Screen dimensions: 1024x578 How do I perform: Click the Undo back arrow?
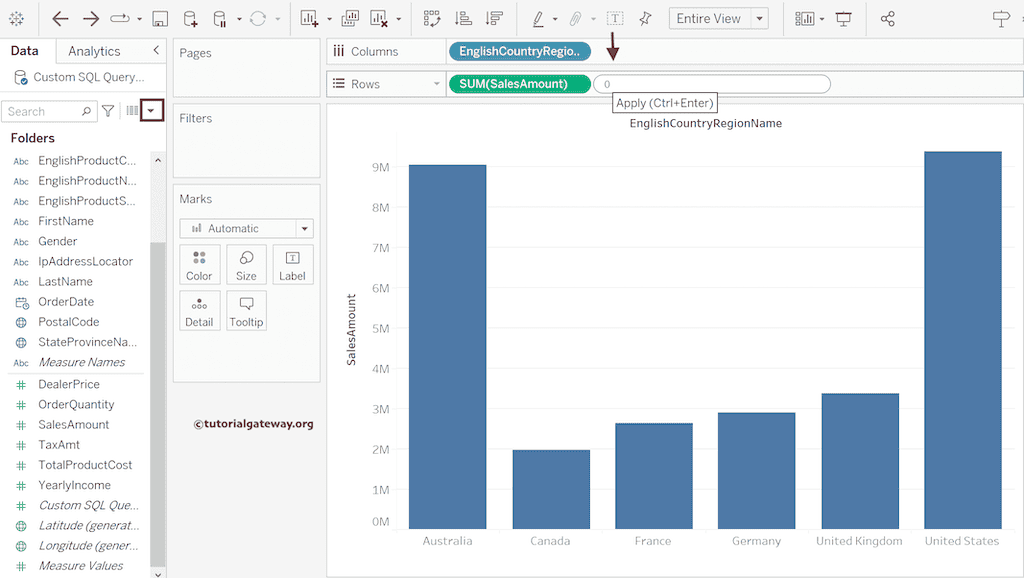[x=60, y=19]
